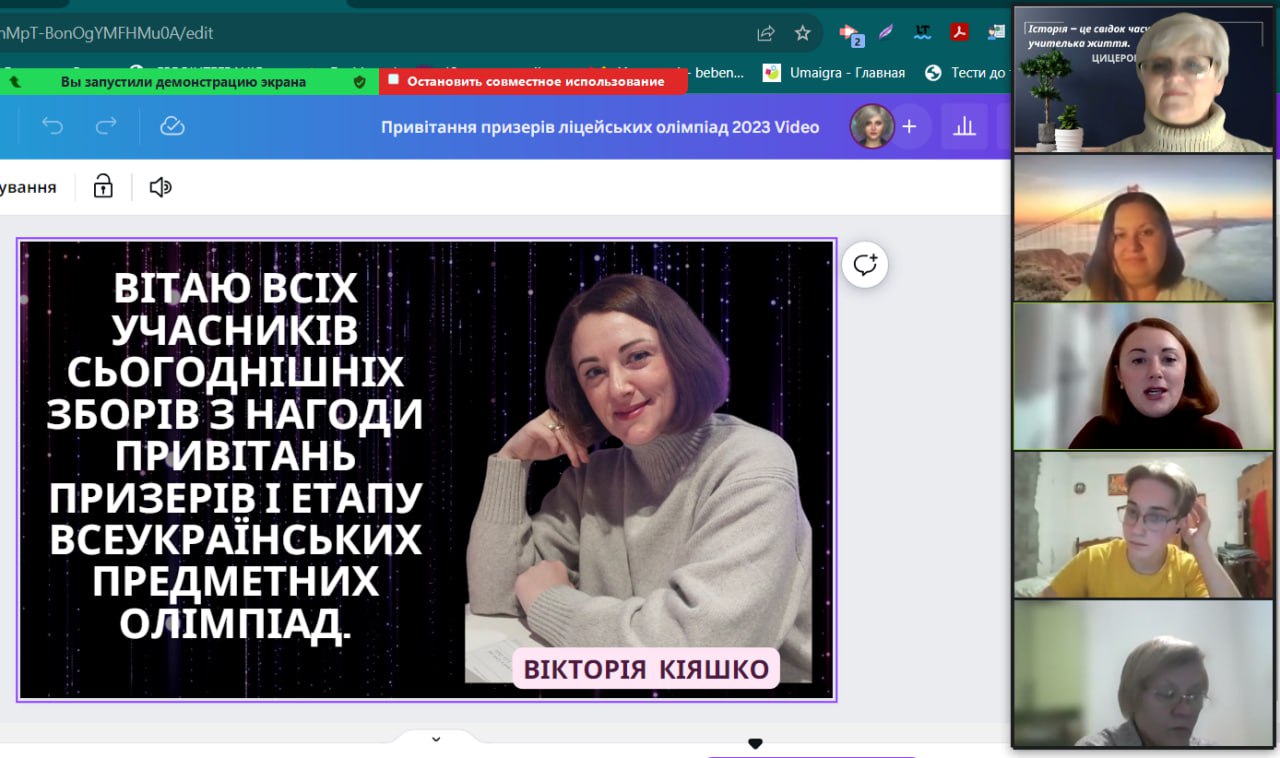Click the design title 'Привітання призерів ліцейських олімпіад'
The image size is (1280, 758).
click(x=599, y=127)
